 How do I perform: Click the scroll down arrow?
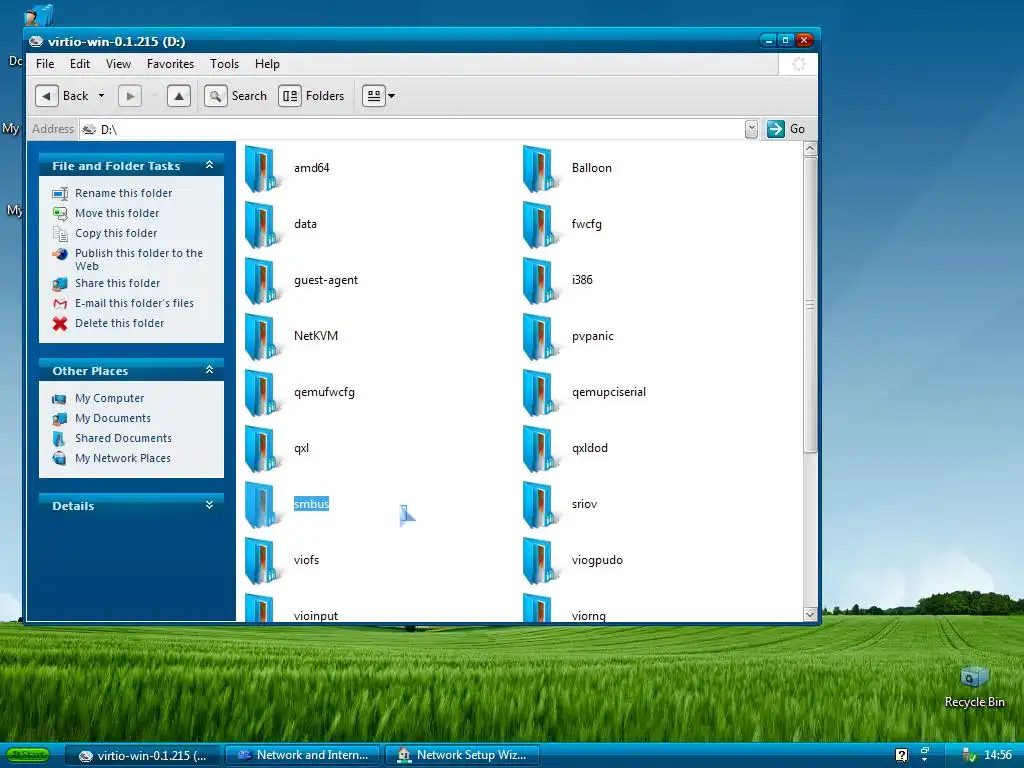(810, 615)
